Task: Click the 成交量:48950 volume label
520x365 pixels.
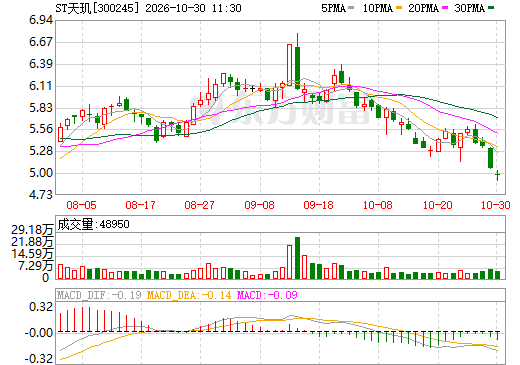Action: pos(93,224)
